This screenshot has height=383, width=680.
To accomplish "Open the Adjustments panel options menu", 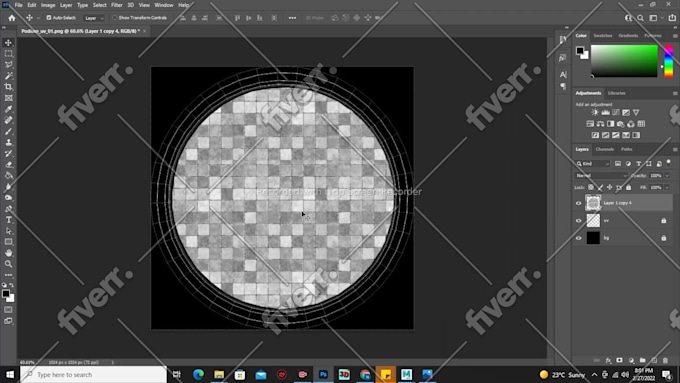I will coord(675,93).
